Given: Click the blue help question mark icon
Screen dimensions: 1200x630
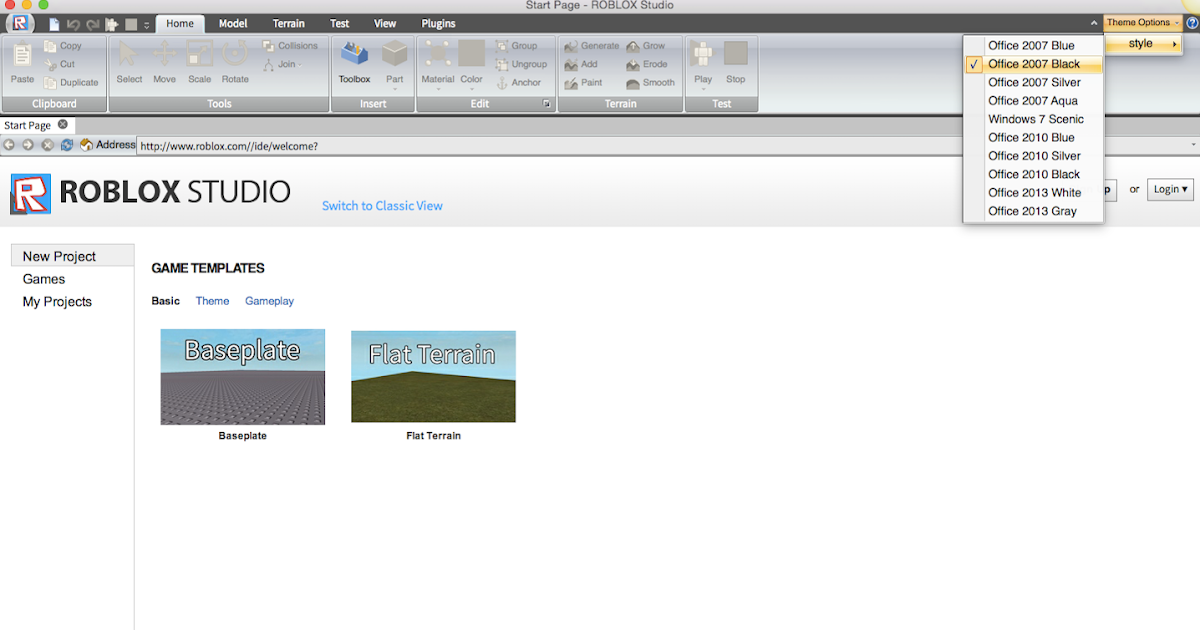Looking at the screenshot, I should [1192, 22].
